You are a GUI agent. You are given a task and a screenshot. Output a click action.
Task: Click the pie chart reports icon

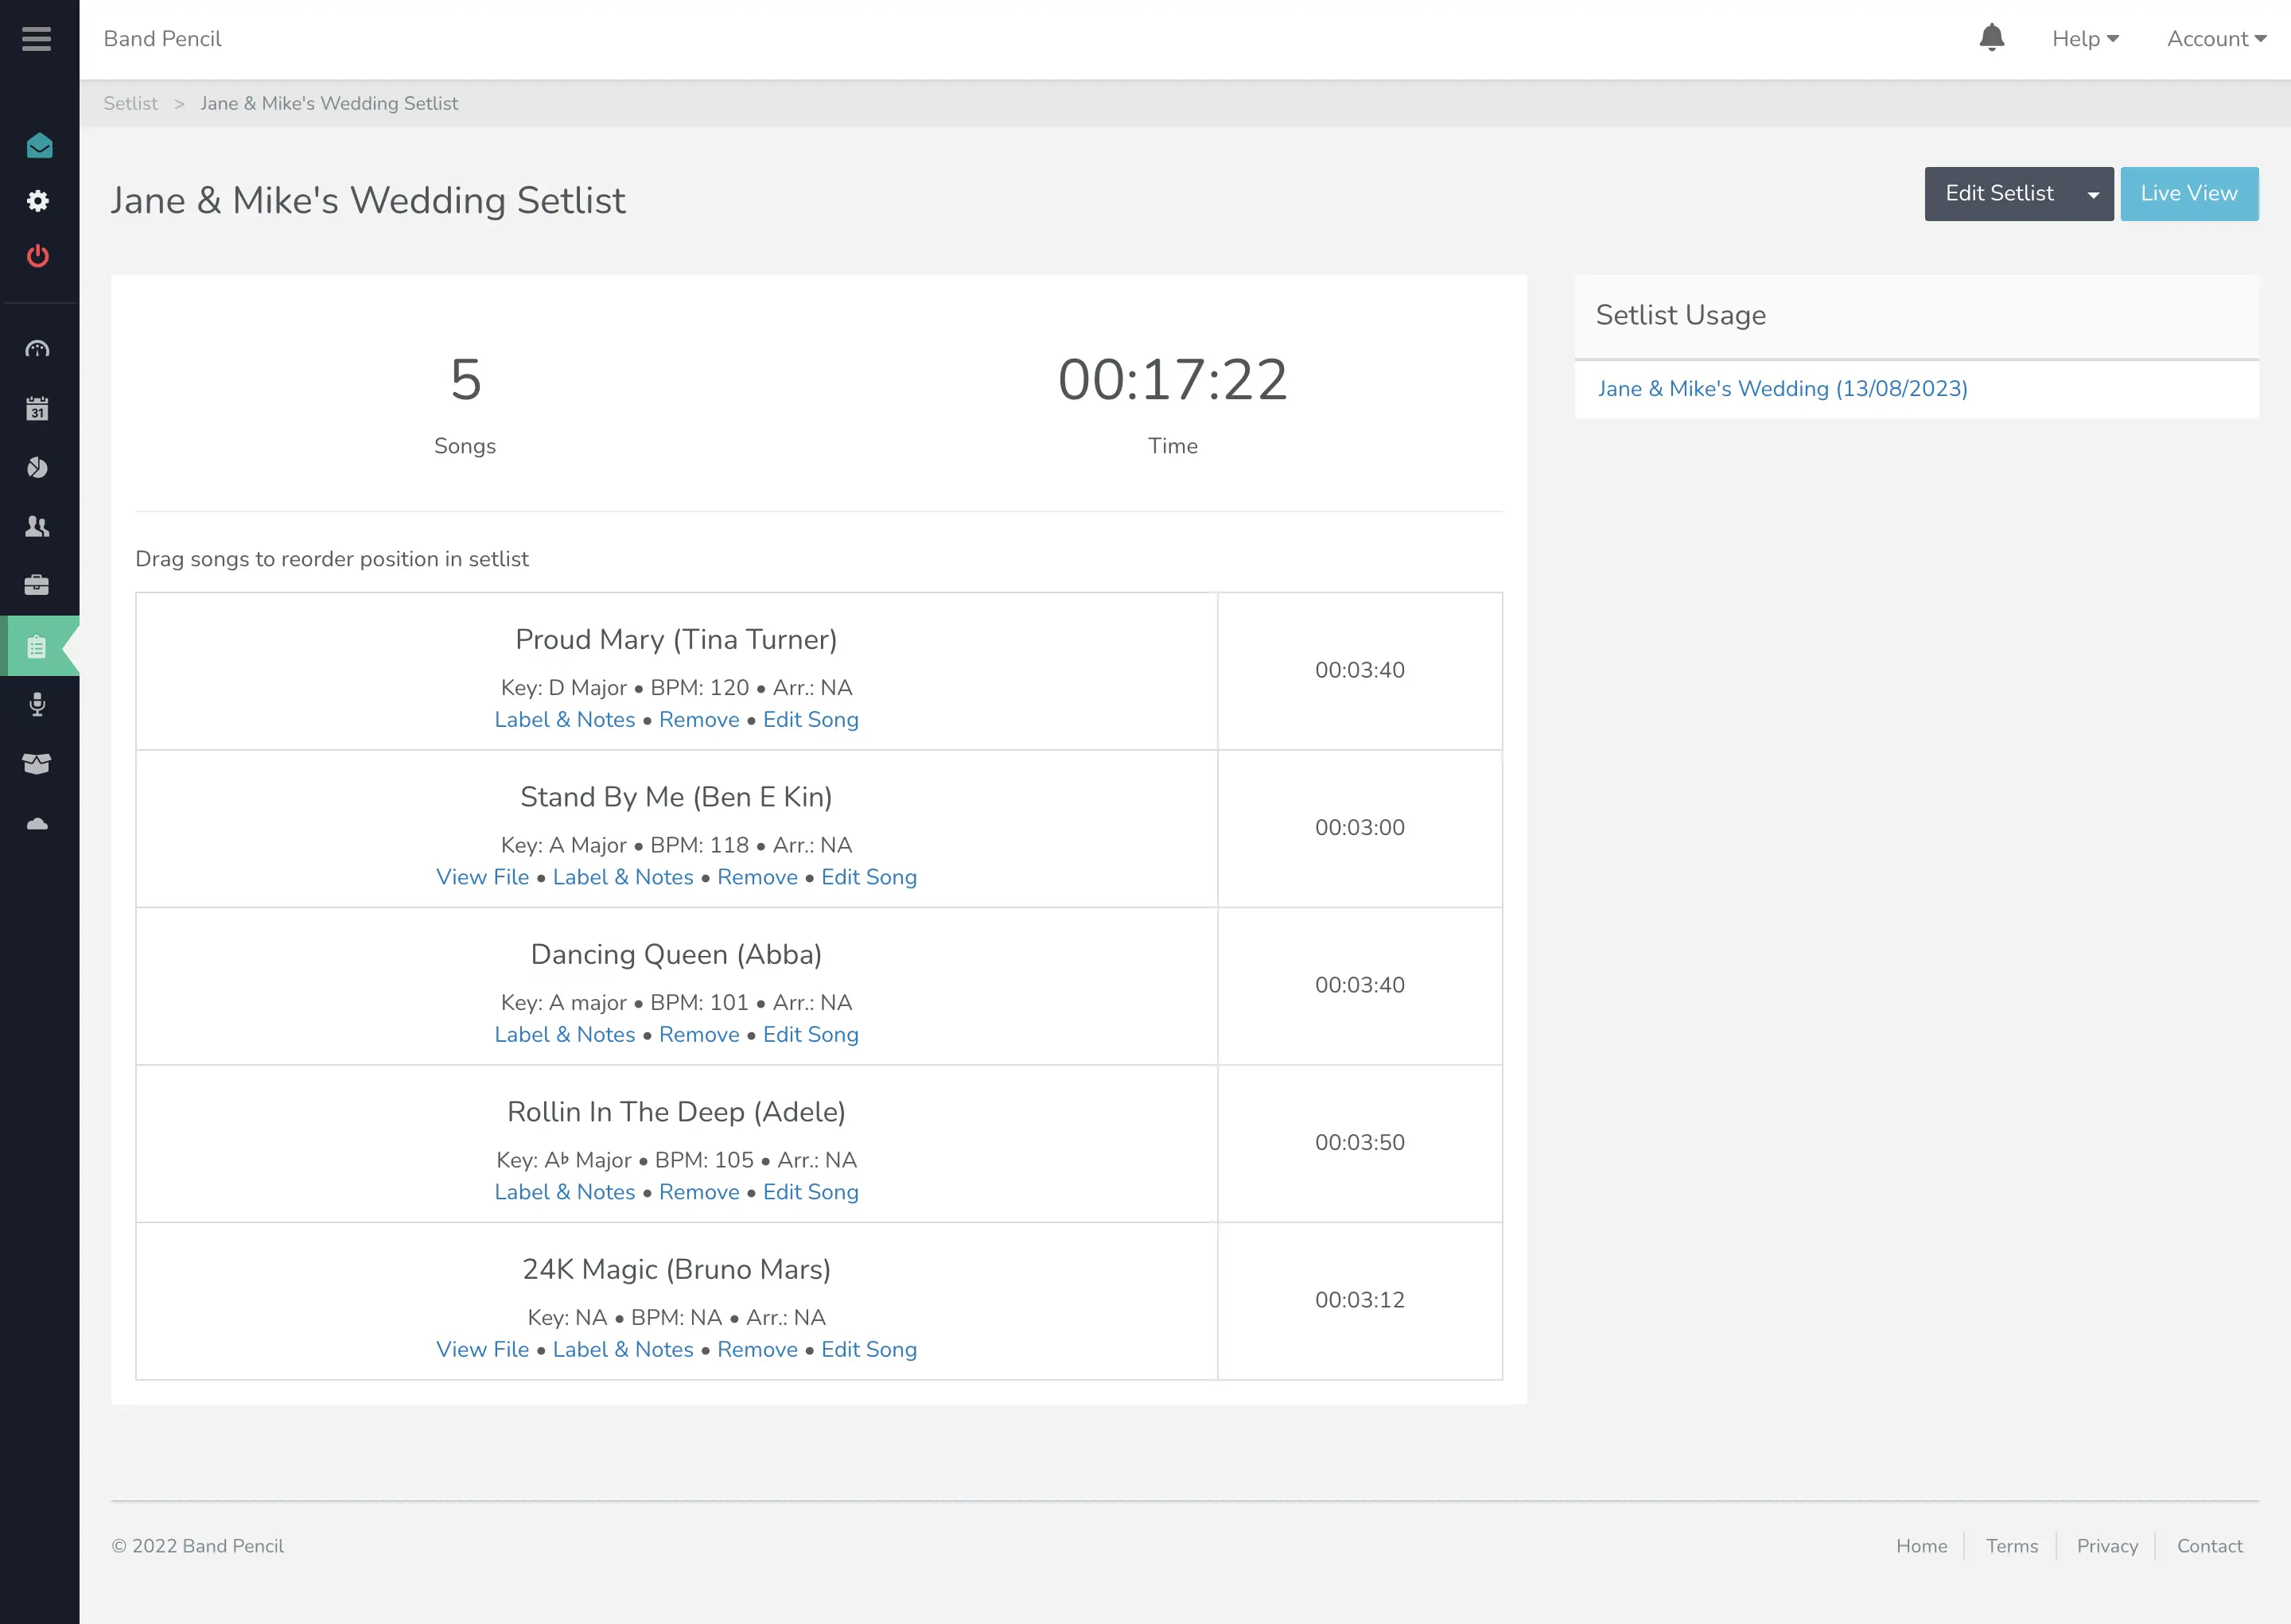point(37,467)
